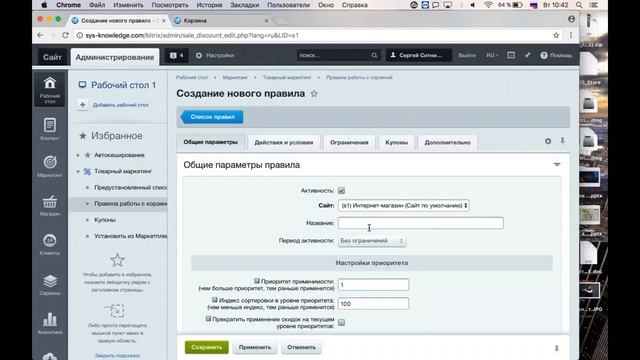The height and width of the screenshot is (360, 640).
Task: Open the Рабочий стол sidebar section
Action: click(x=50, y=89)
